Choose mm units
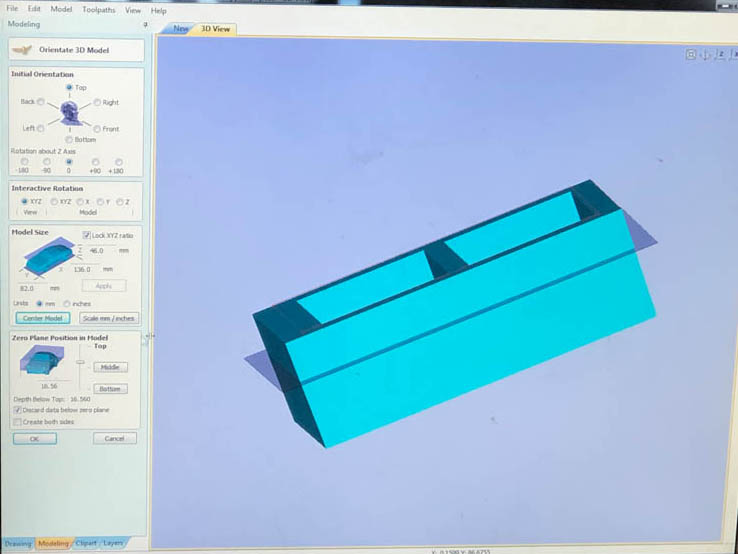The image size is (738, 554). [40, 304]
